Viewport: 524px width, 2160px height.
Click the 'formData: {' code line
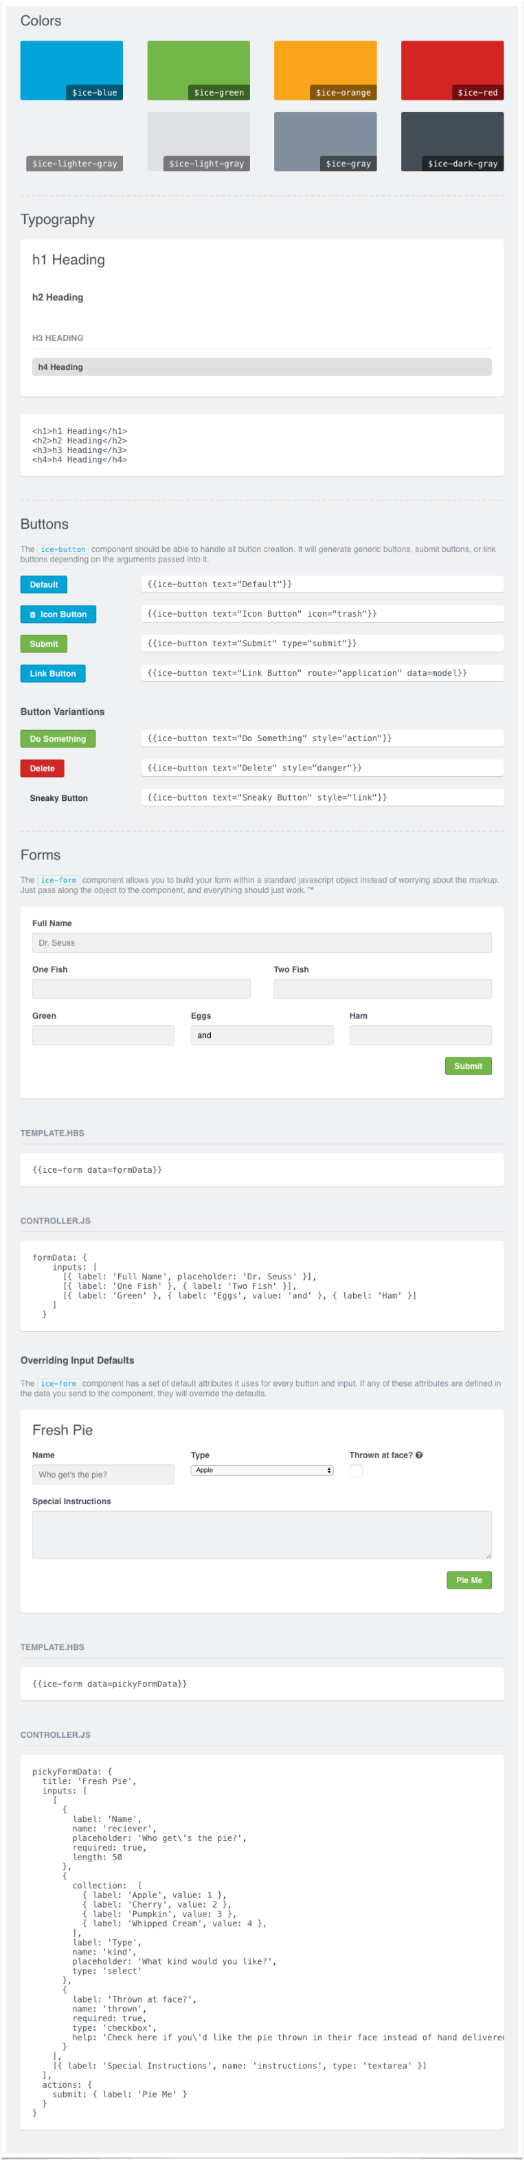tap(60, 1258)
